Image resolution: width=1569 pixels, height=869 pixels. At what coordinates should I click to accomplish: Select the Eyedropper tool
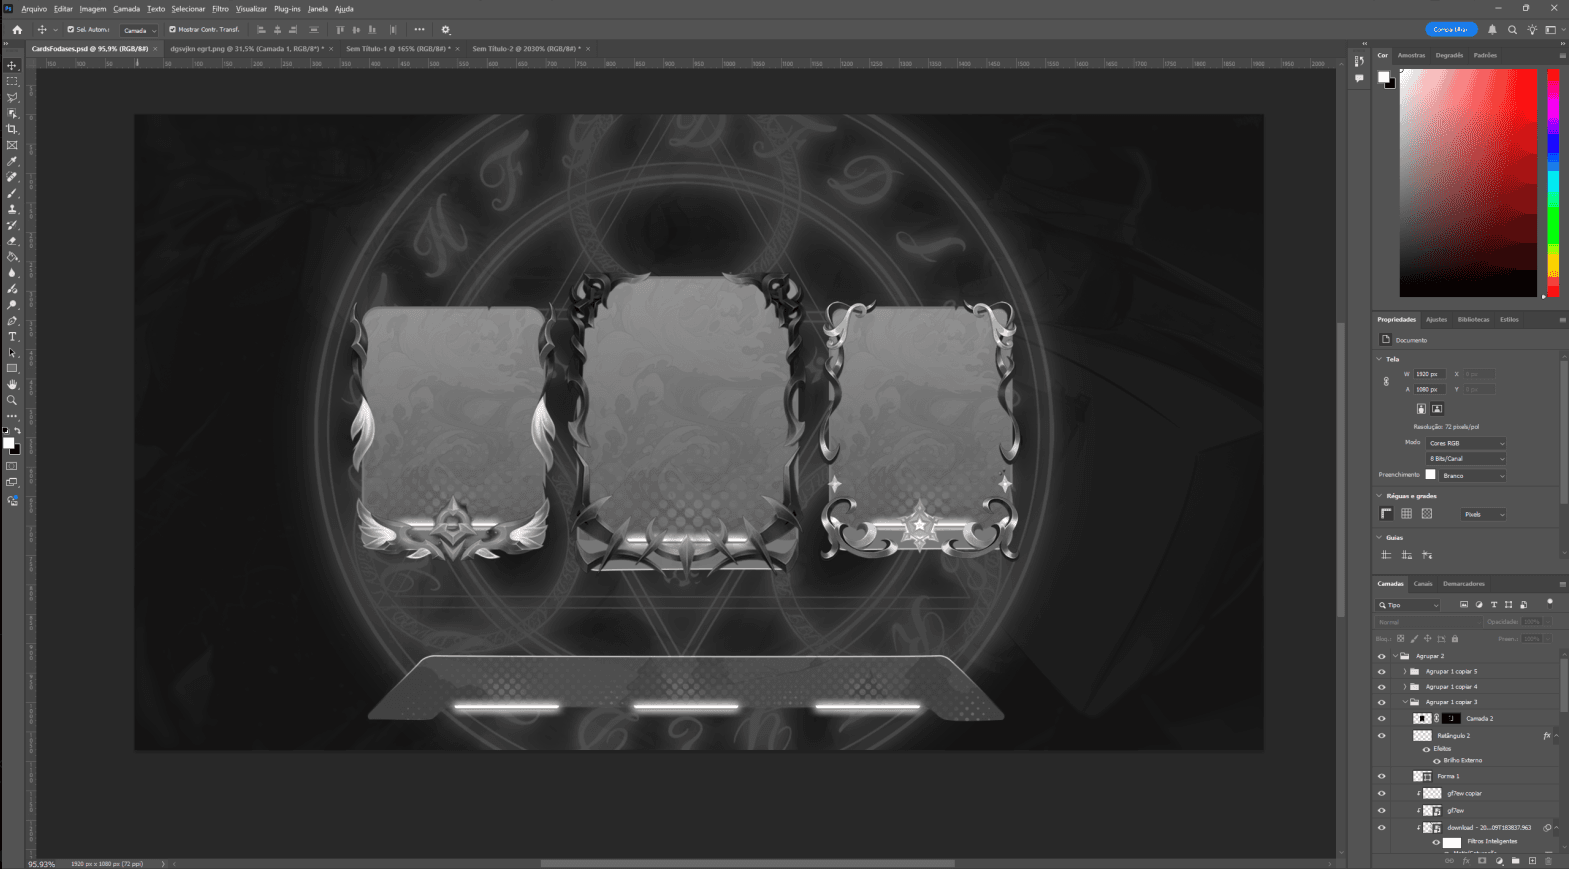click(x=12, y=161)
